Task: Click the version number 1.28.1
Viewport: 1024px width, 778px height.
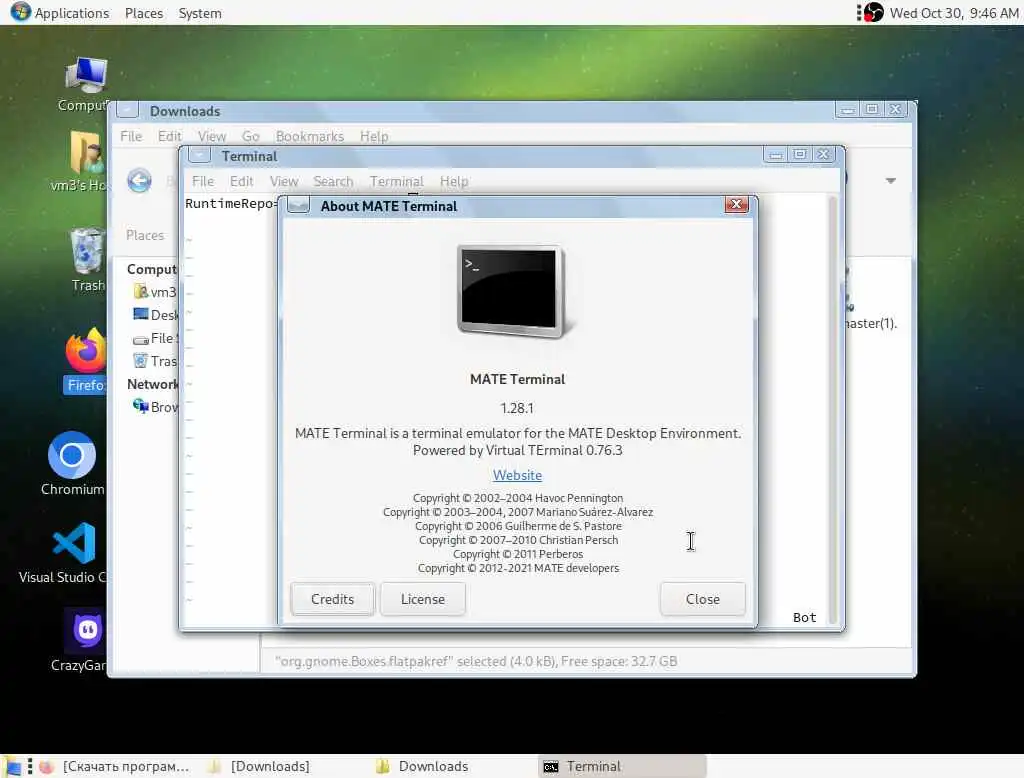Action: 517,408
